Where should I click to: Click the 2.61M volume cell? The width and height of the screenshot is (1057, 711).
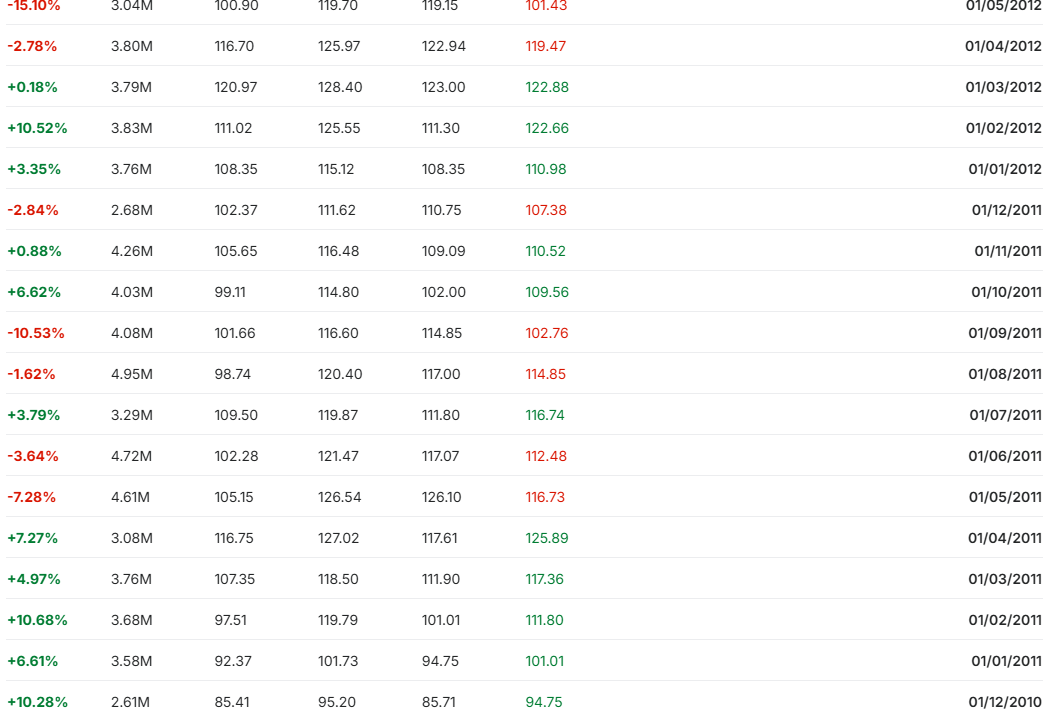(131, 702)
